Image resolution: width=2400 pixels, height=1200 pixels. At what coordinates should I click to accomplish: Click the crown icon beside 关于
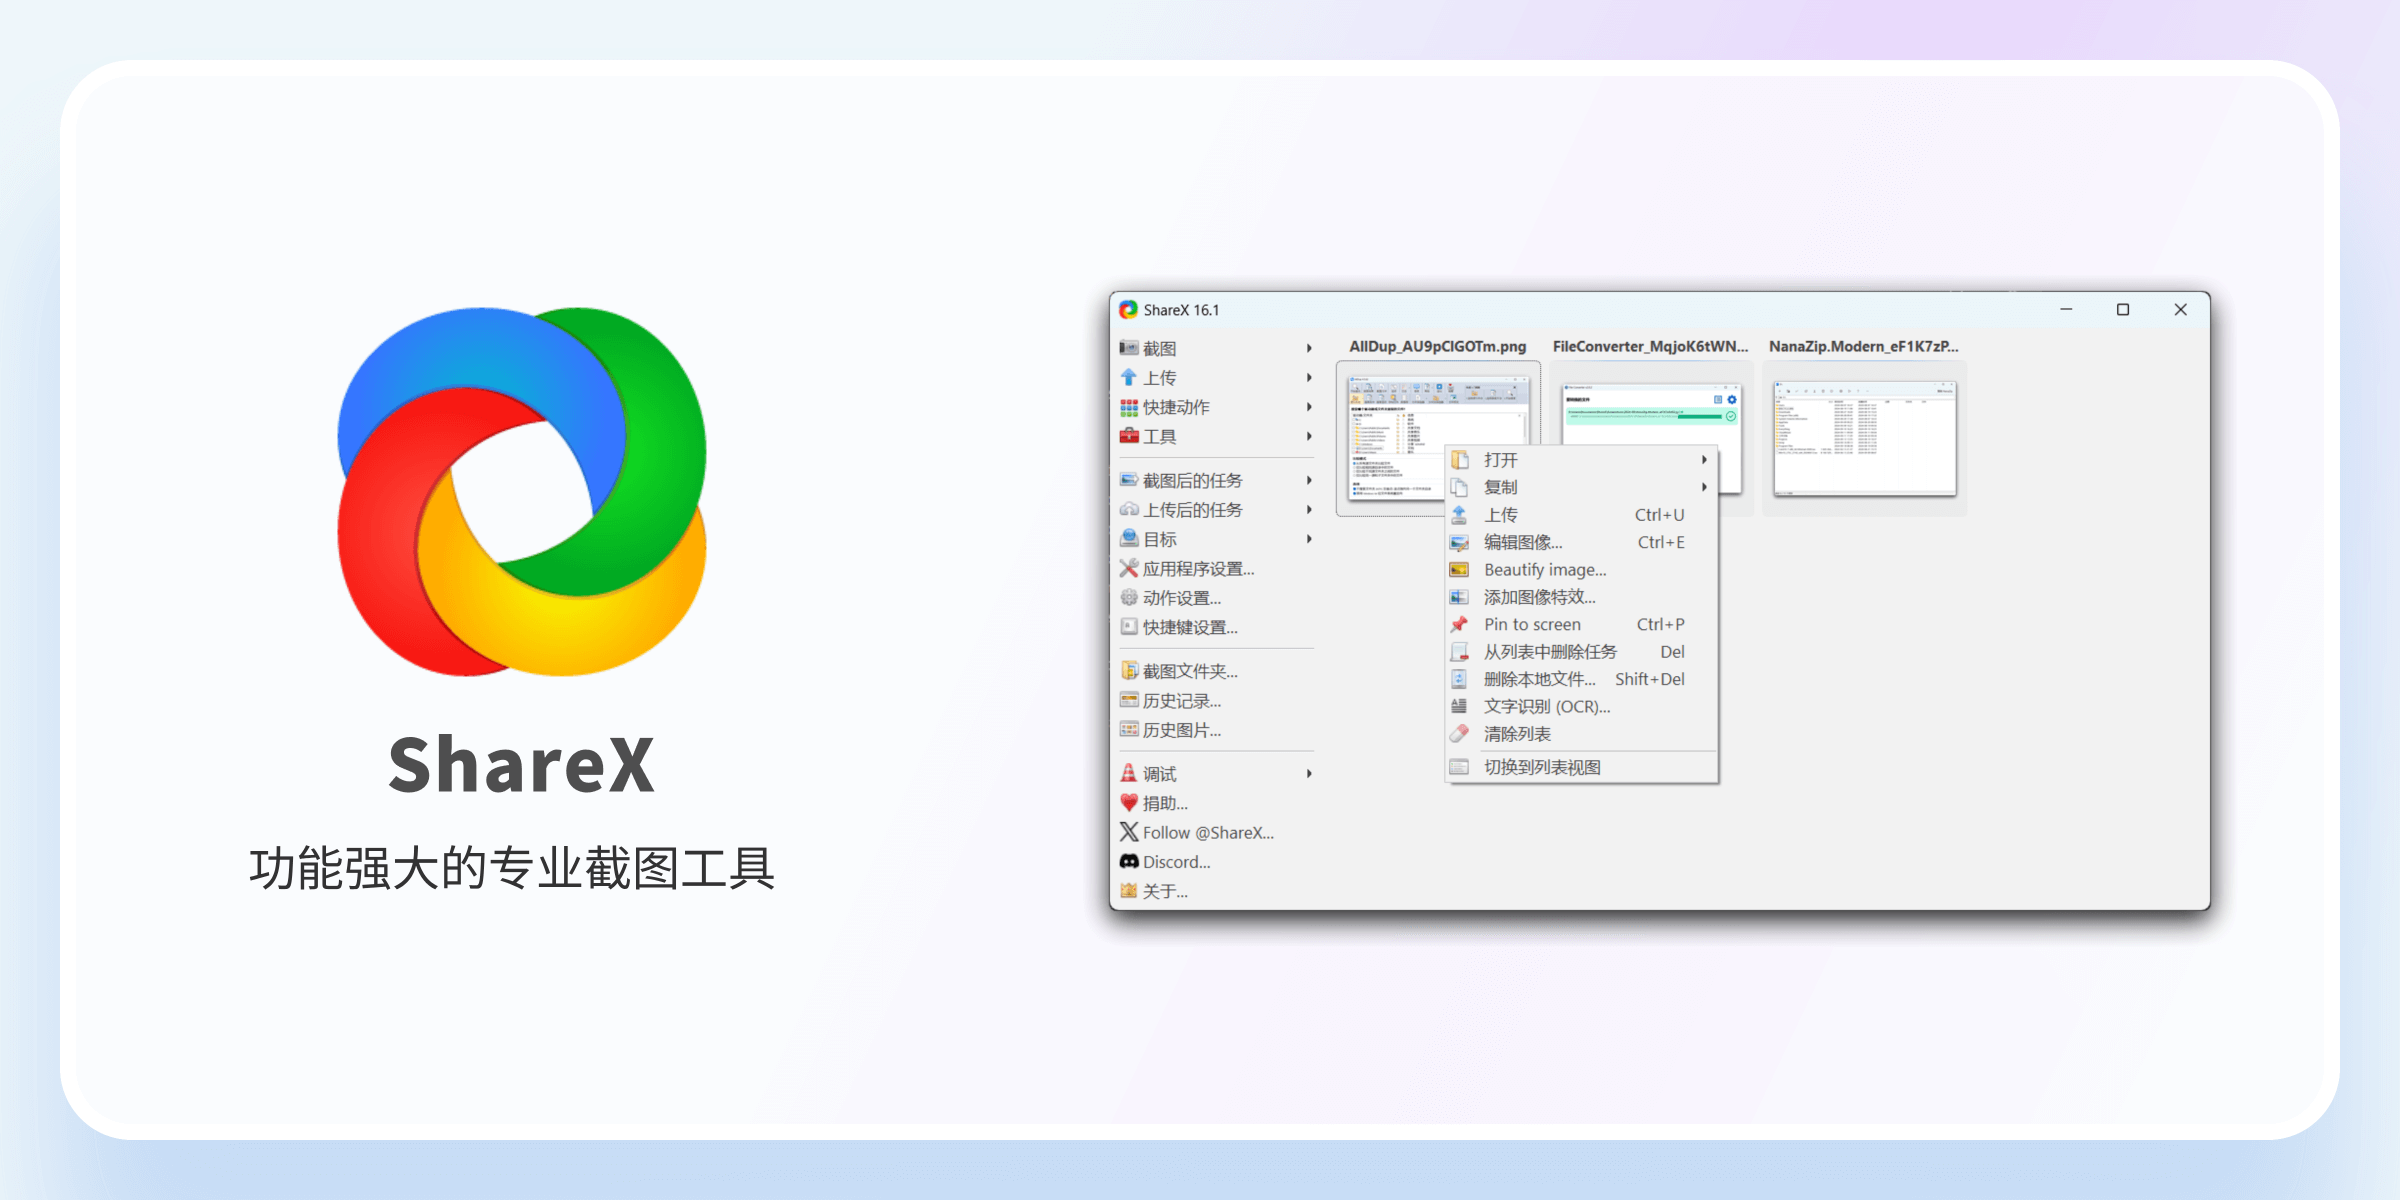pos(1129,891)
